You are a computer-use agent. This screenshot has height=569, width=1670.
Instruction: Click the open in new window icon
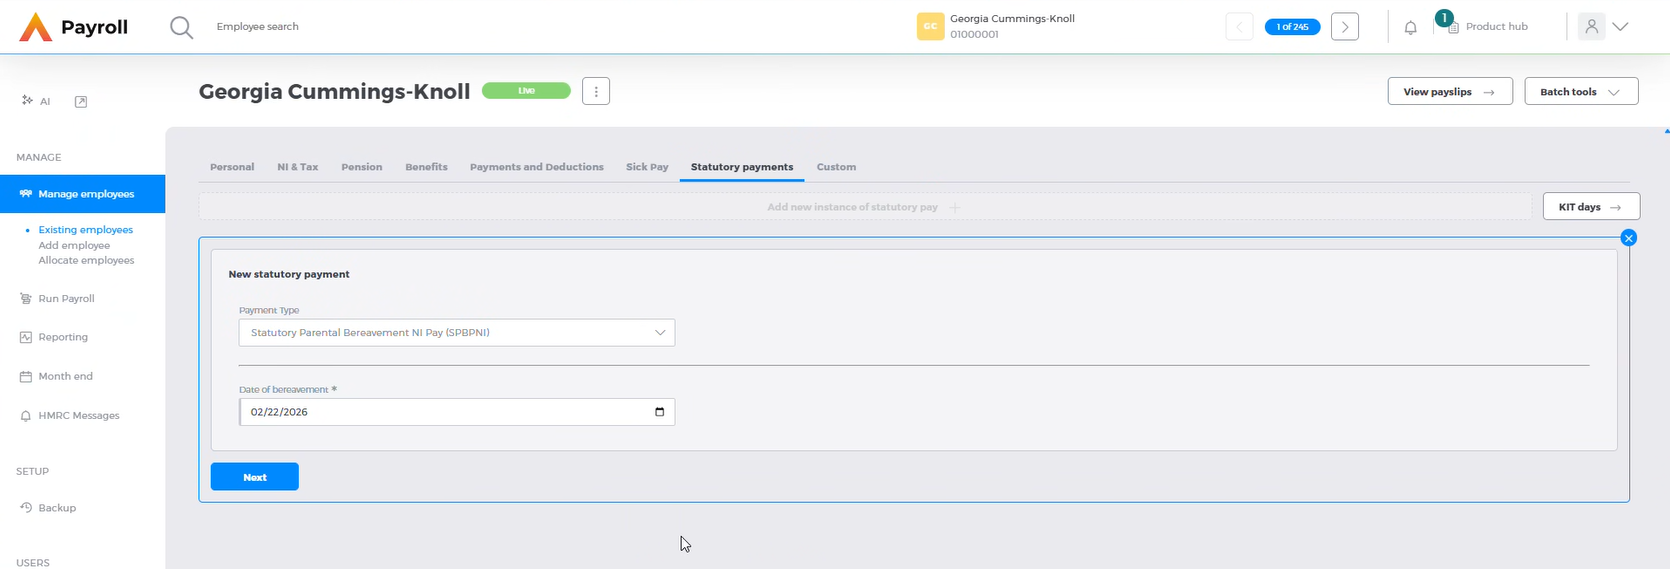(81, 101)
